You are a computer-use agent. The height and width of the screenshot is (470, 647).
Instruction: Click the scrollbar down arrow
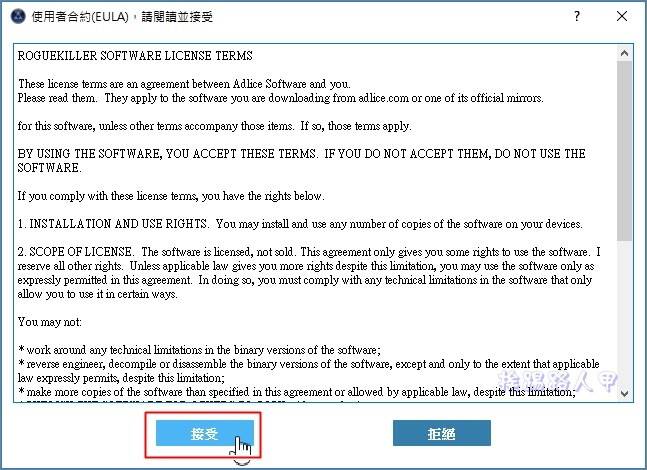coord(625,393)
